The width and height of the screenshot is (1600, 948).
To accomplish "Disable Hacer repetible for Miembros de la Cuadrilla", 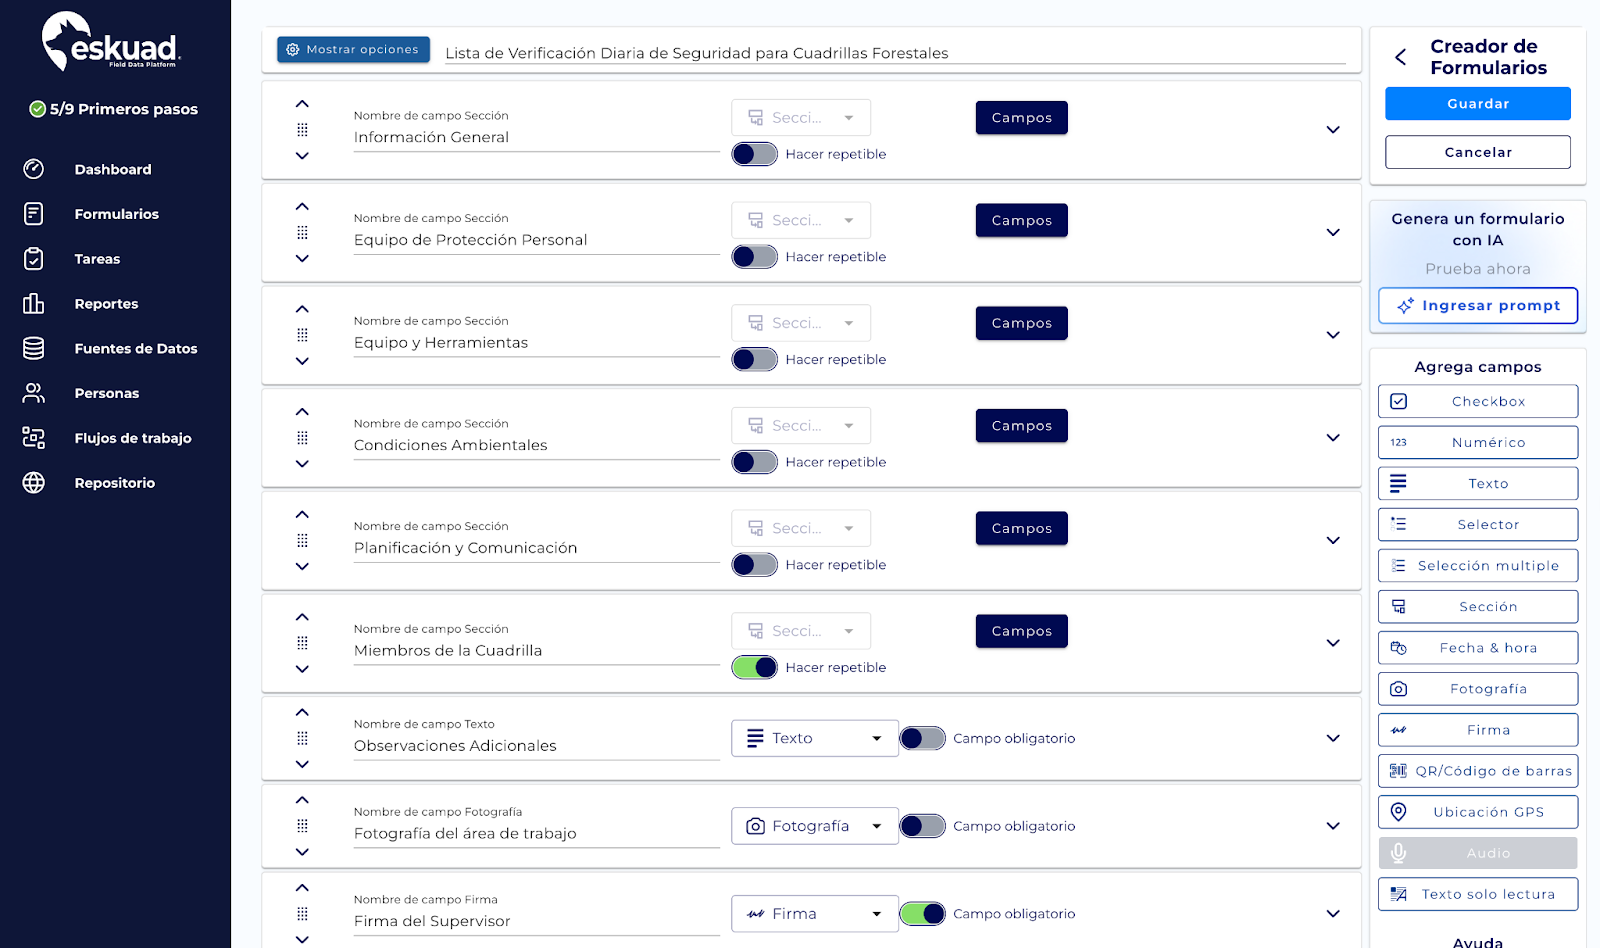I will (x=755, y=667).
